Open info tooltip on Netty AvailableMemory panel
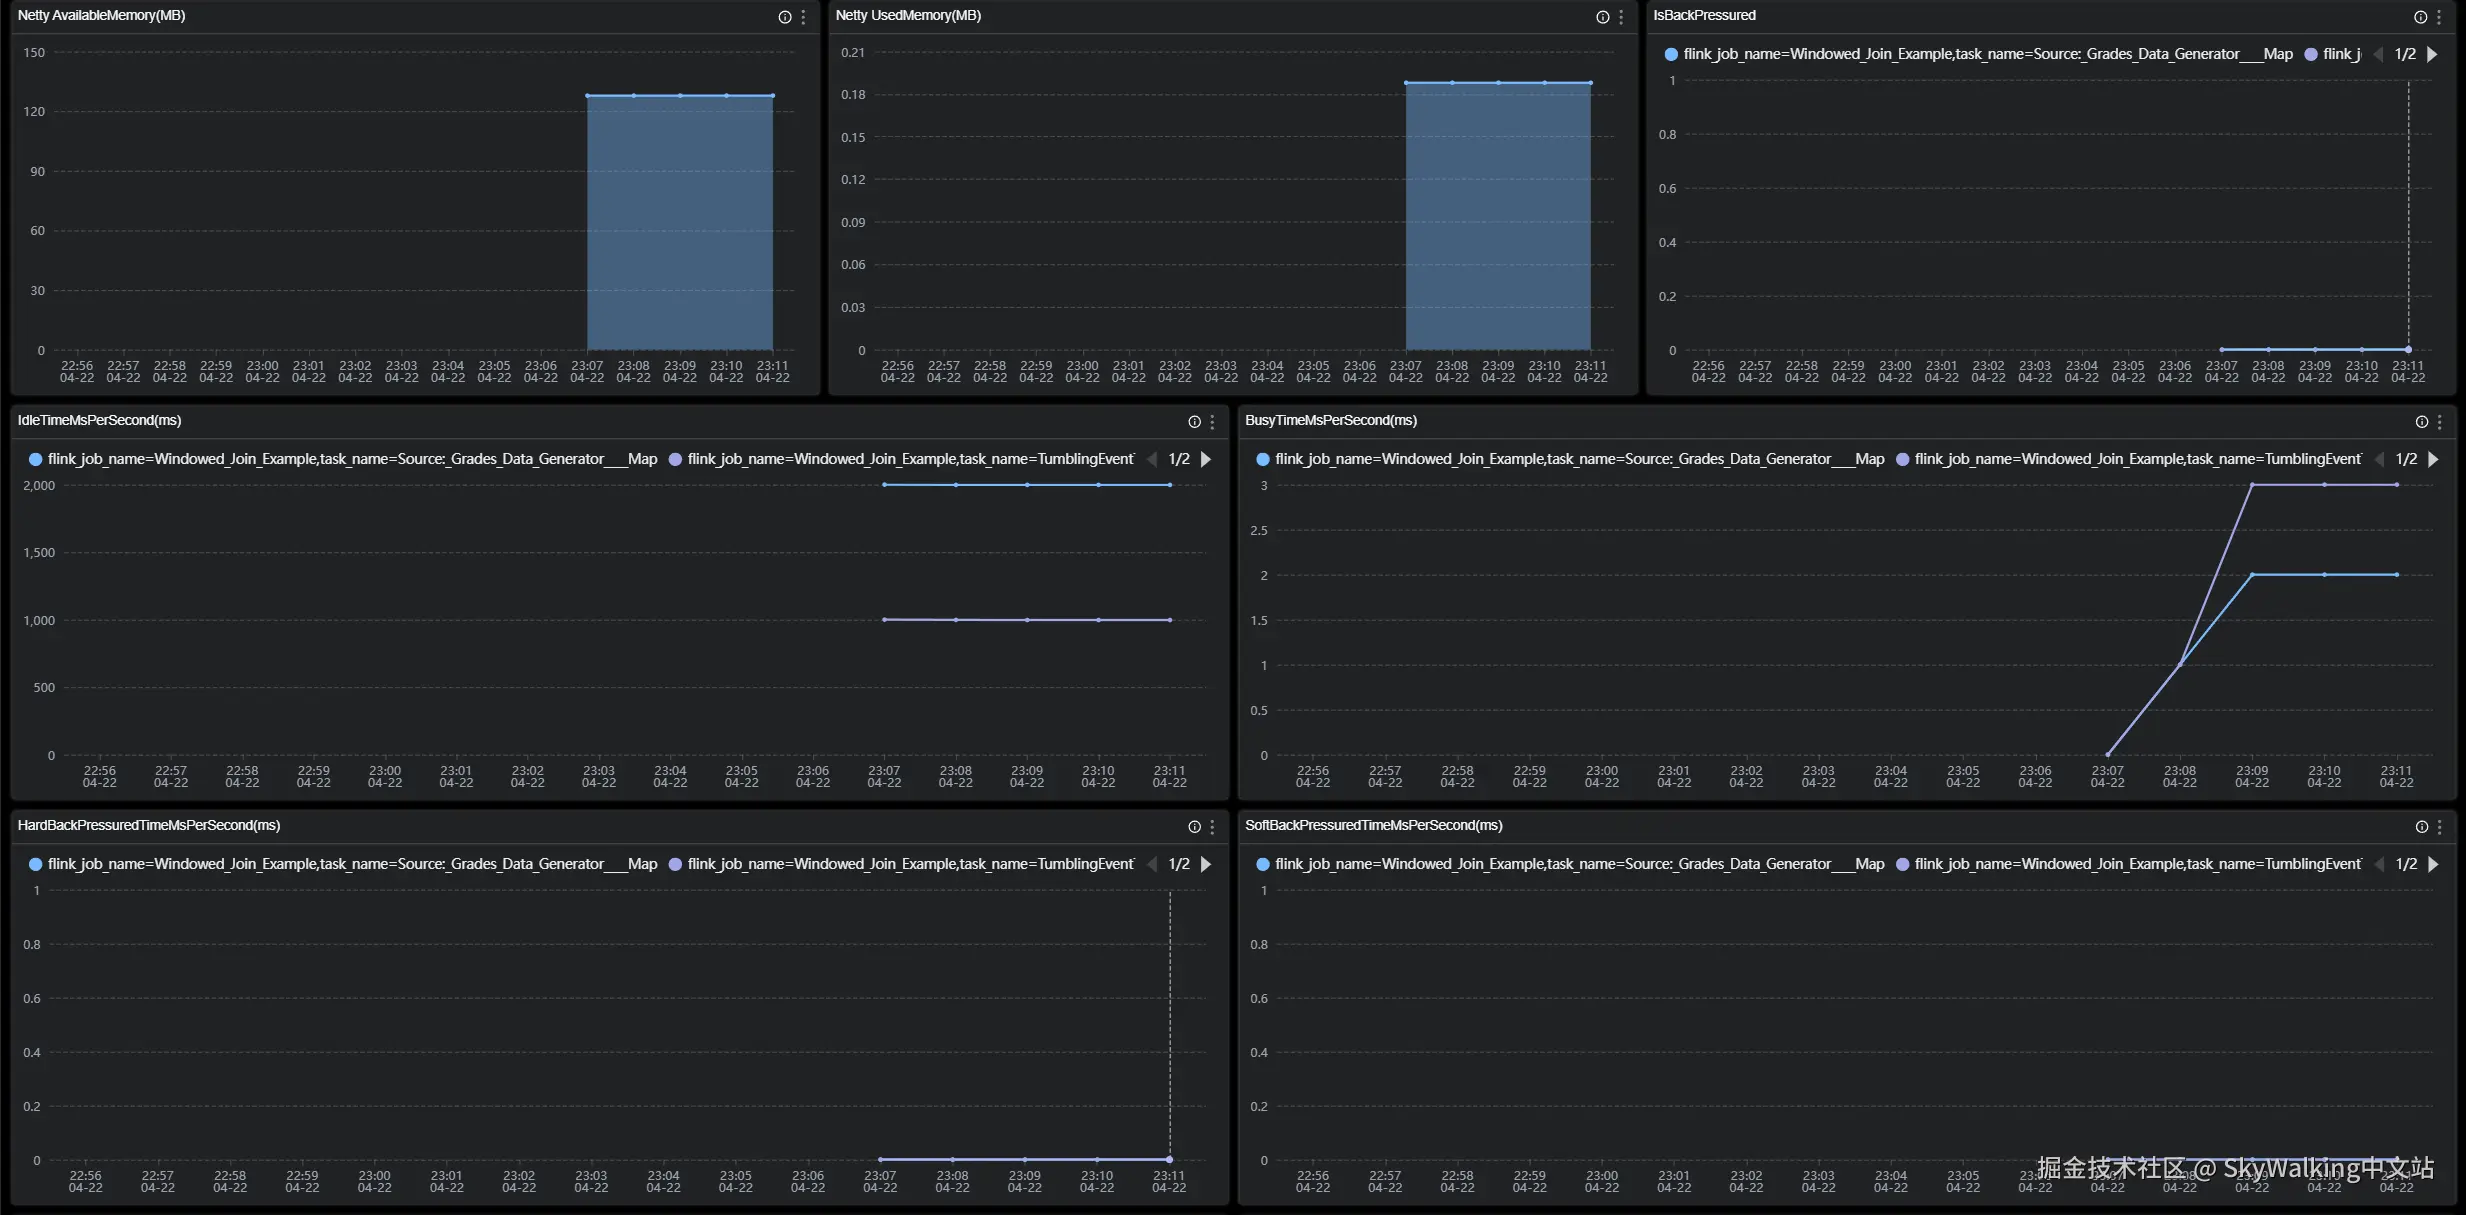The height and width of the screenshot is (1215, 2466). [x=785, y=17]
